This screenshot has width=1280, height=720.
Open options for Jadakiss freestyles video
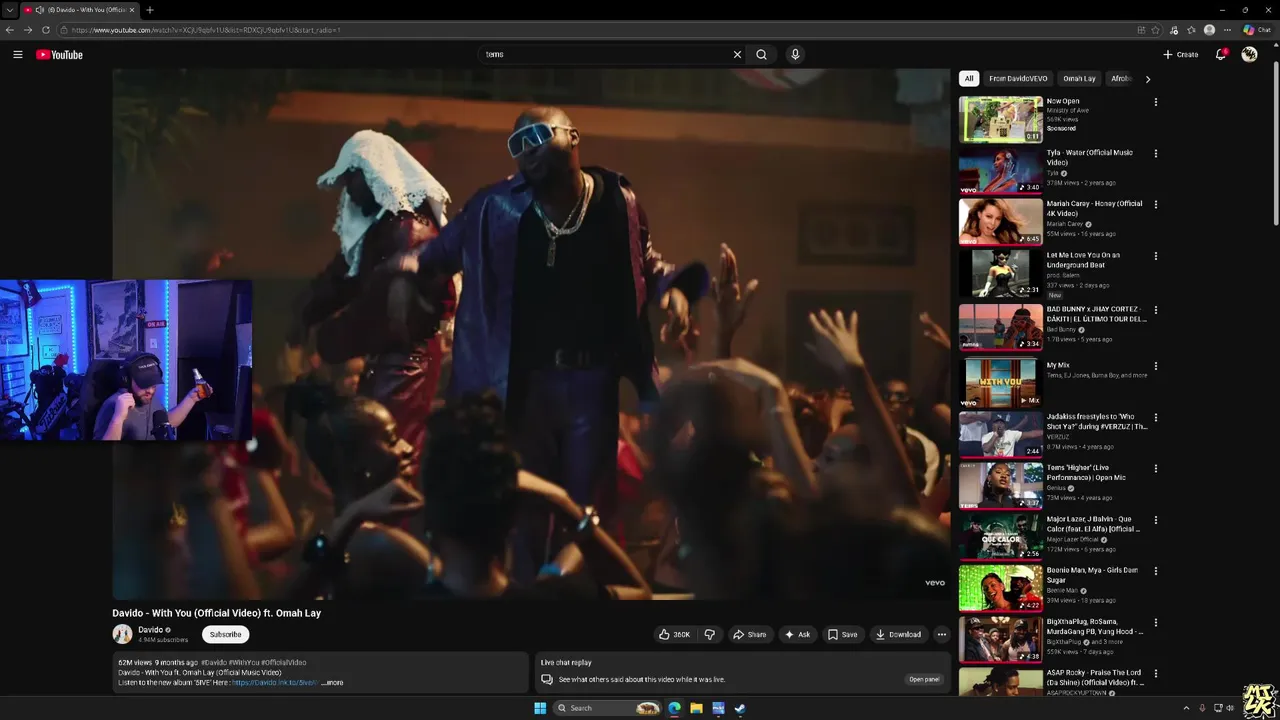click(1155, 417)
